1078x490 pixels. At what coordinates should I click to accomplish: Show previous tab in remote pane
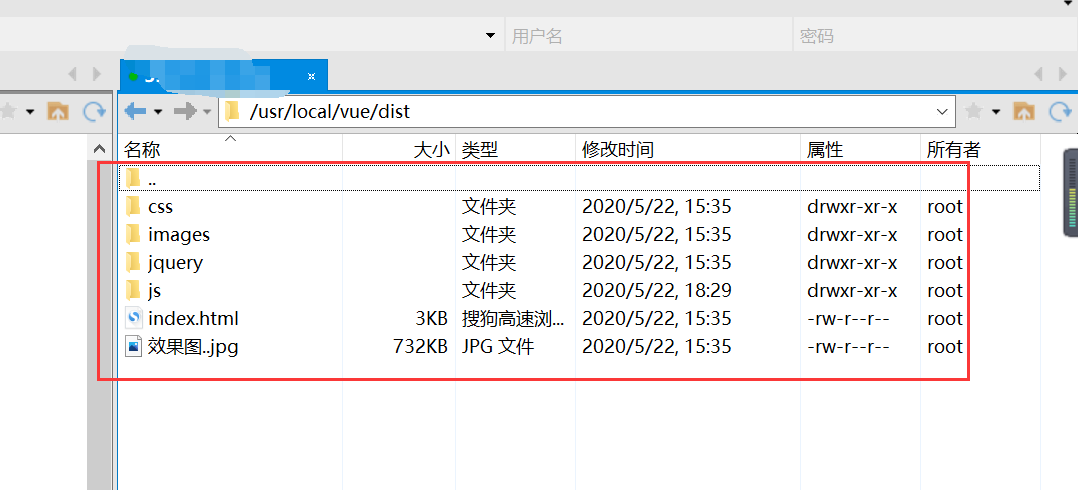tap(1038, 74)
